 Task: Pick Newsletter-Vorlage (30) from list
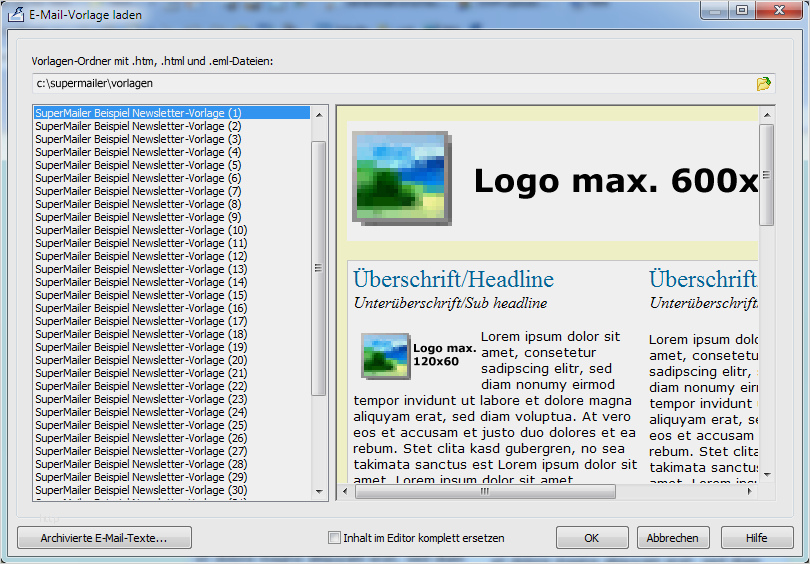pyautogui.click(x=141, y=490)
